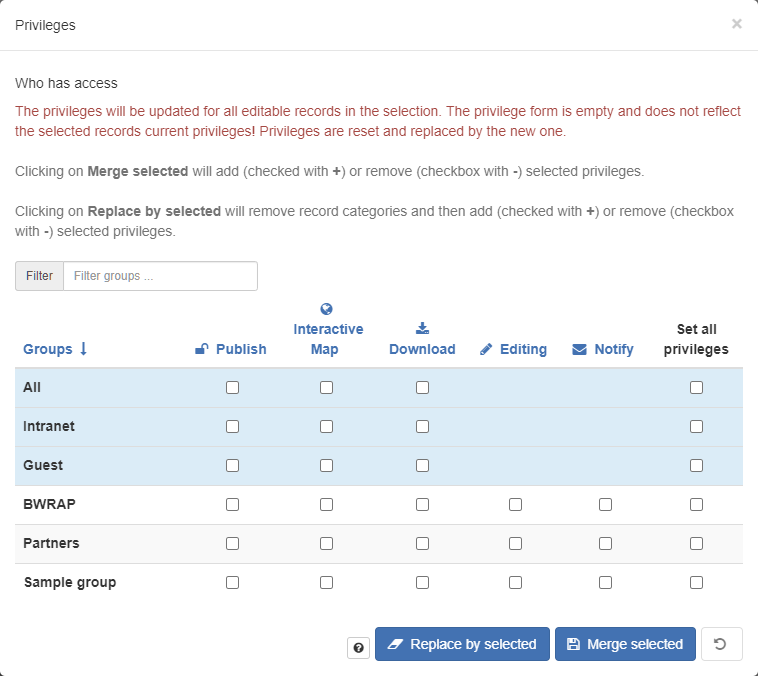The width and height of the screenshot is (758, 676).
Task: Check Publish for Partners group
Action: [233, 544]
